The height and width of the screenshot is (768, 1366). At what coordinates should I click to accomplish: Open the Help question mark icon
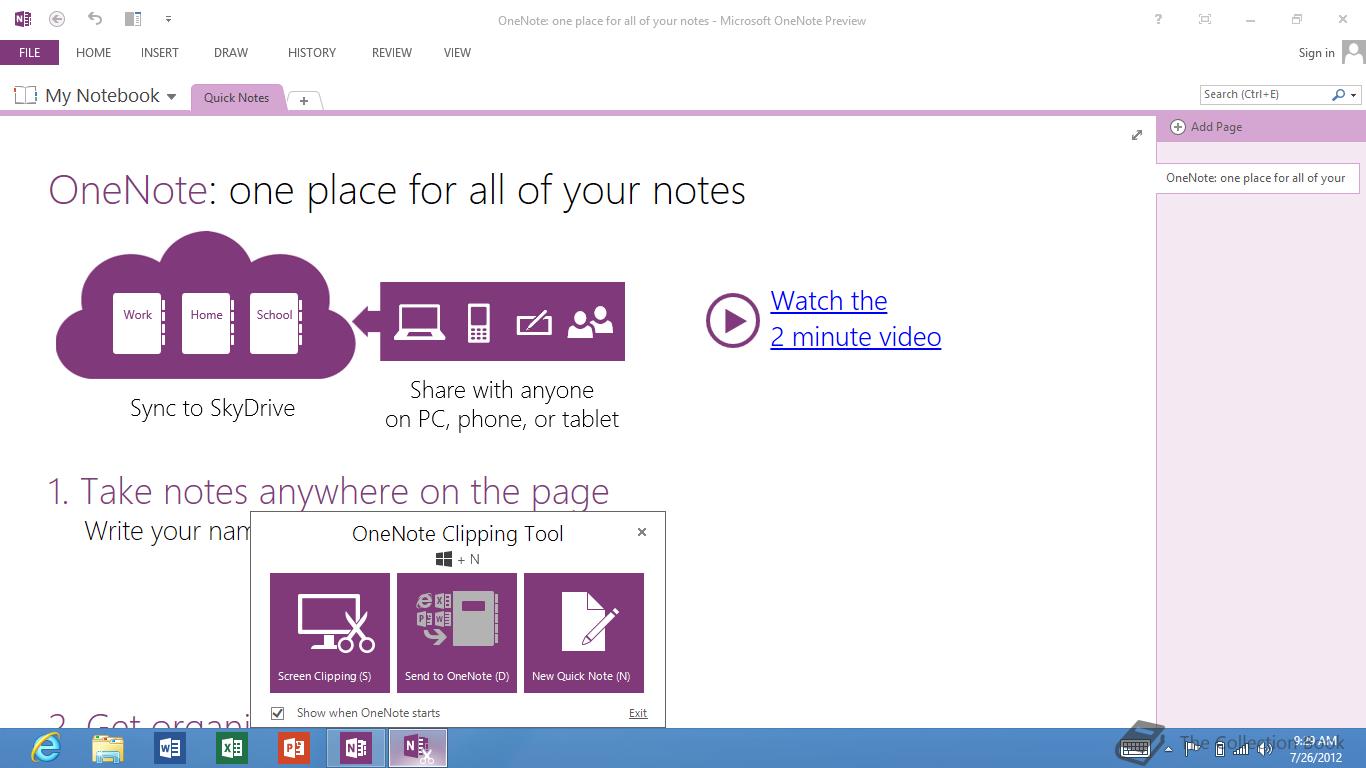tap(1158, 19)
